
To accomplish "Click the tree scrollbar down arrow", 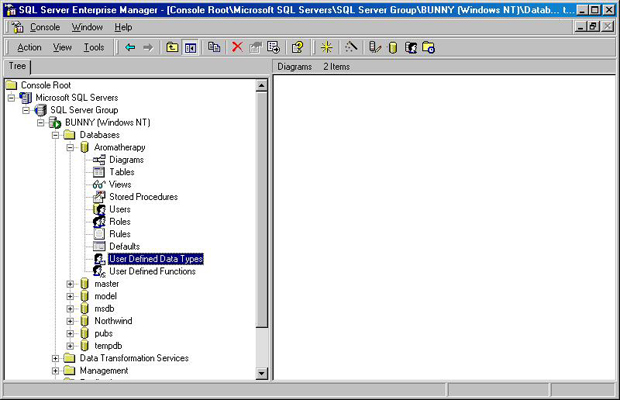I will coord(261,373).
